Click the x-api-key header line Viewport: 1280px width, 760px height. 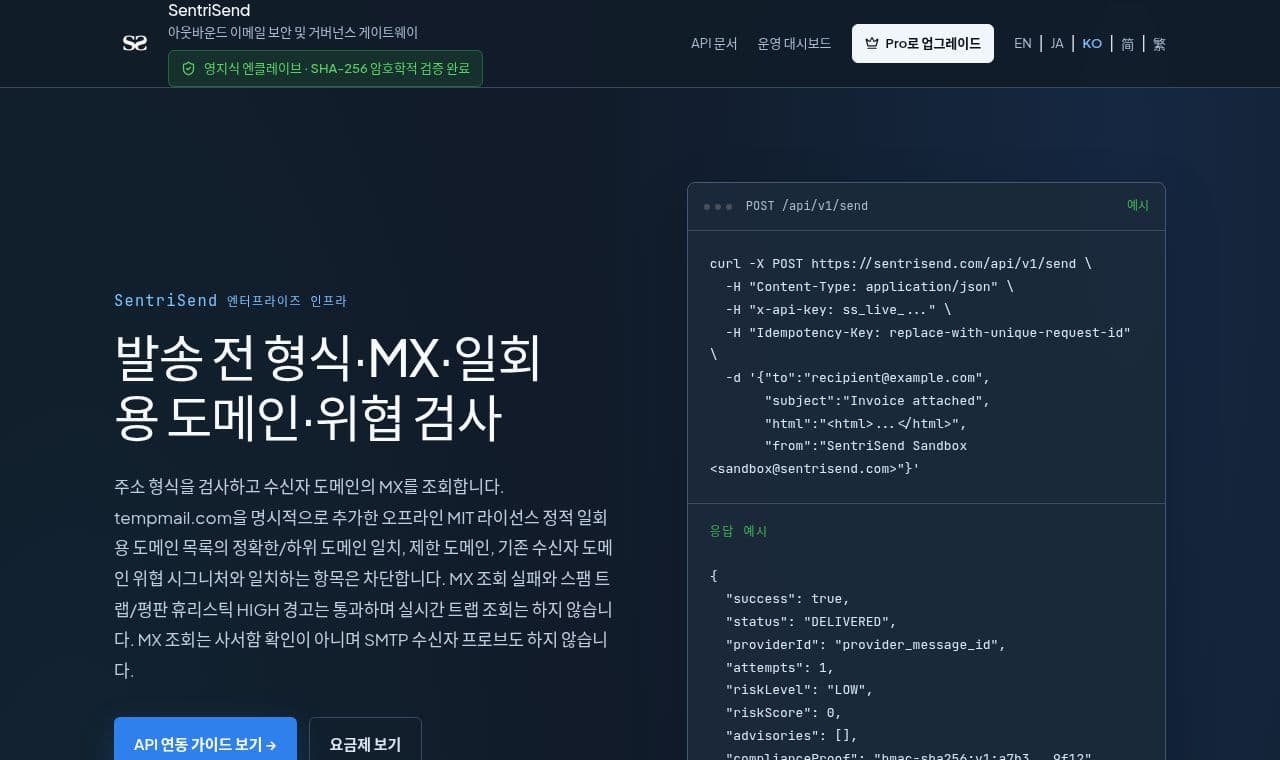tap(838, 310)
